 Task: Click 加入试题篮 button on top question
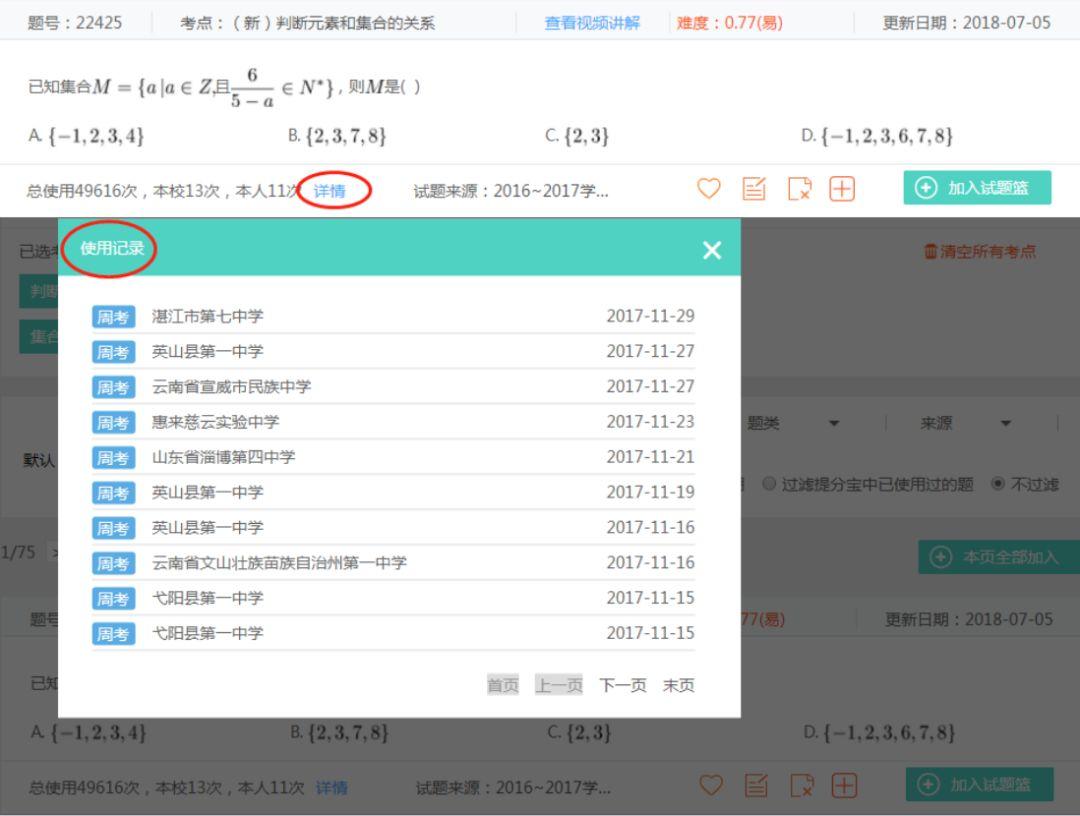pos(977,188)
